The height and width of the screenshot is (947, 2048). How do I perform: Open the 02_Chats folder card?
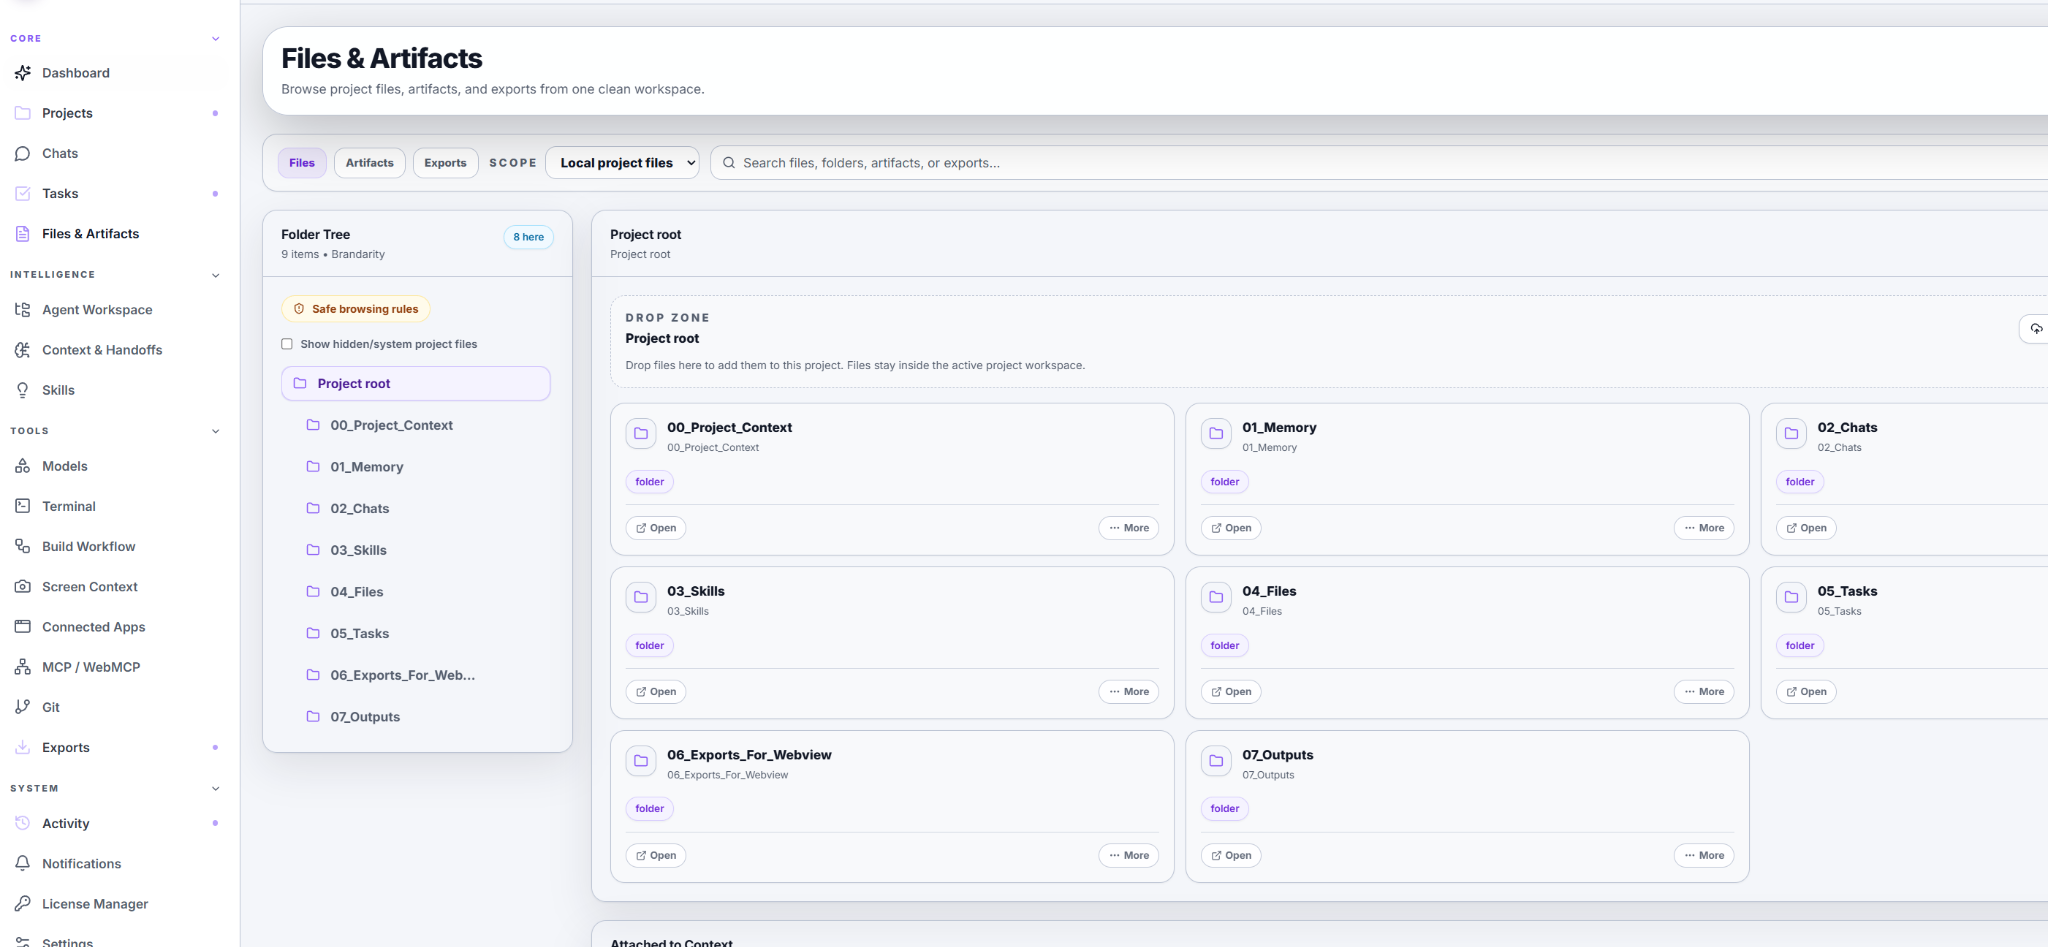[x=1806, y=528]
